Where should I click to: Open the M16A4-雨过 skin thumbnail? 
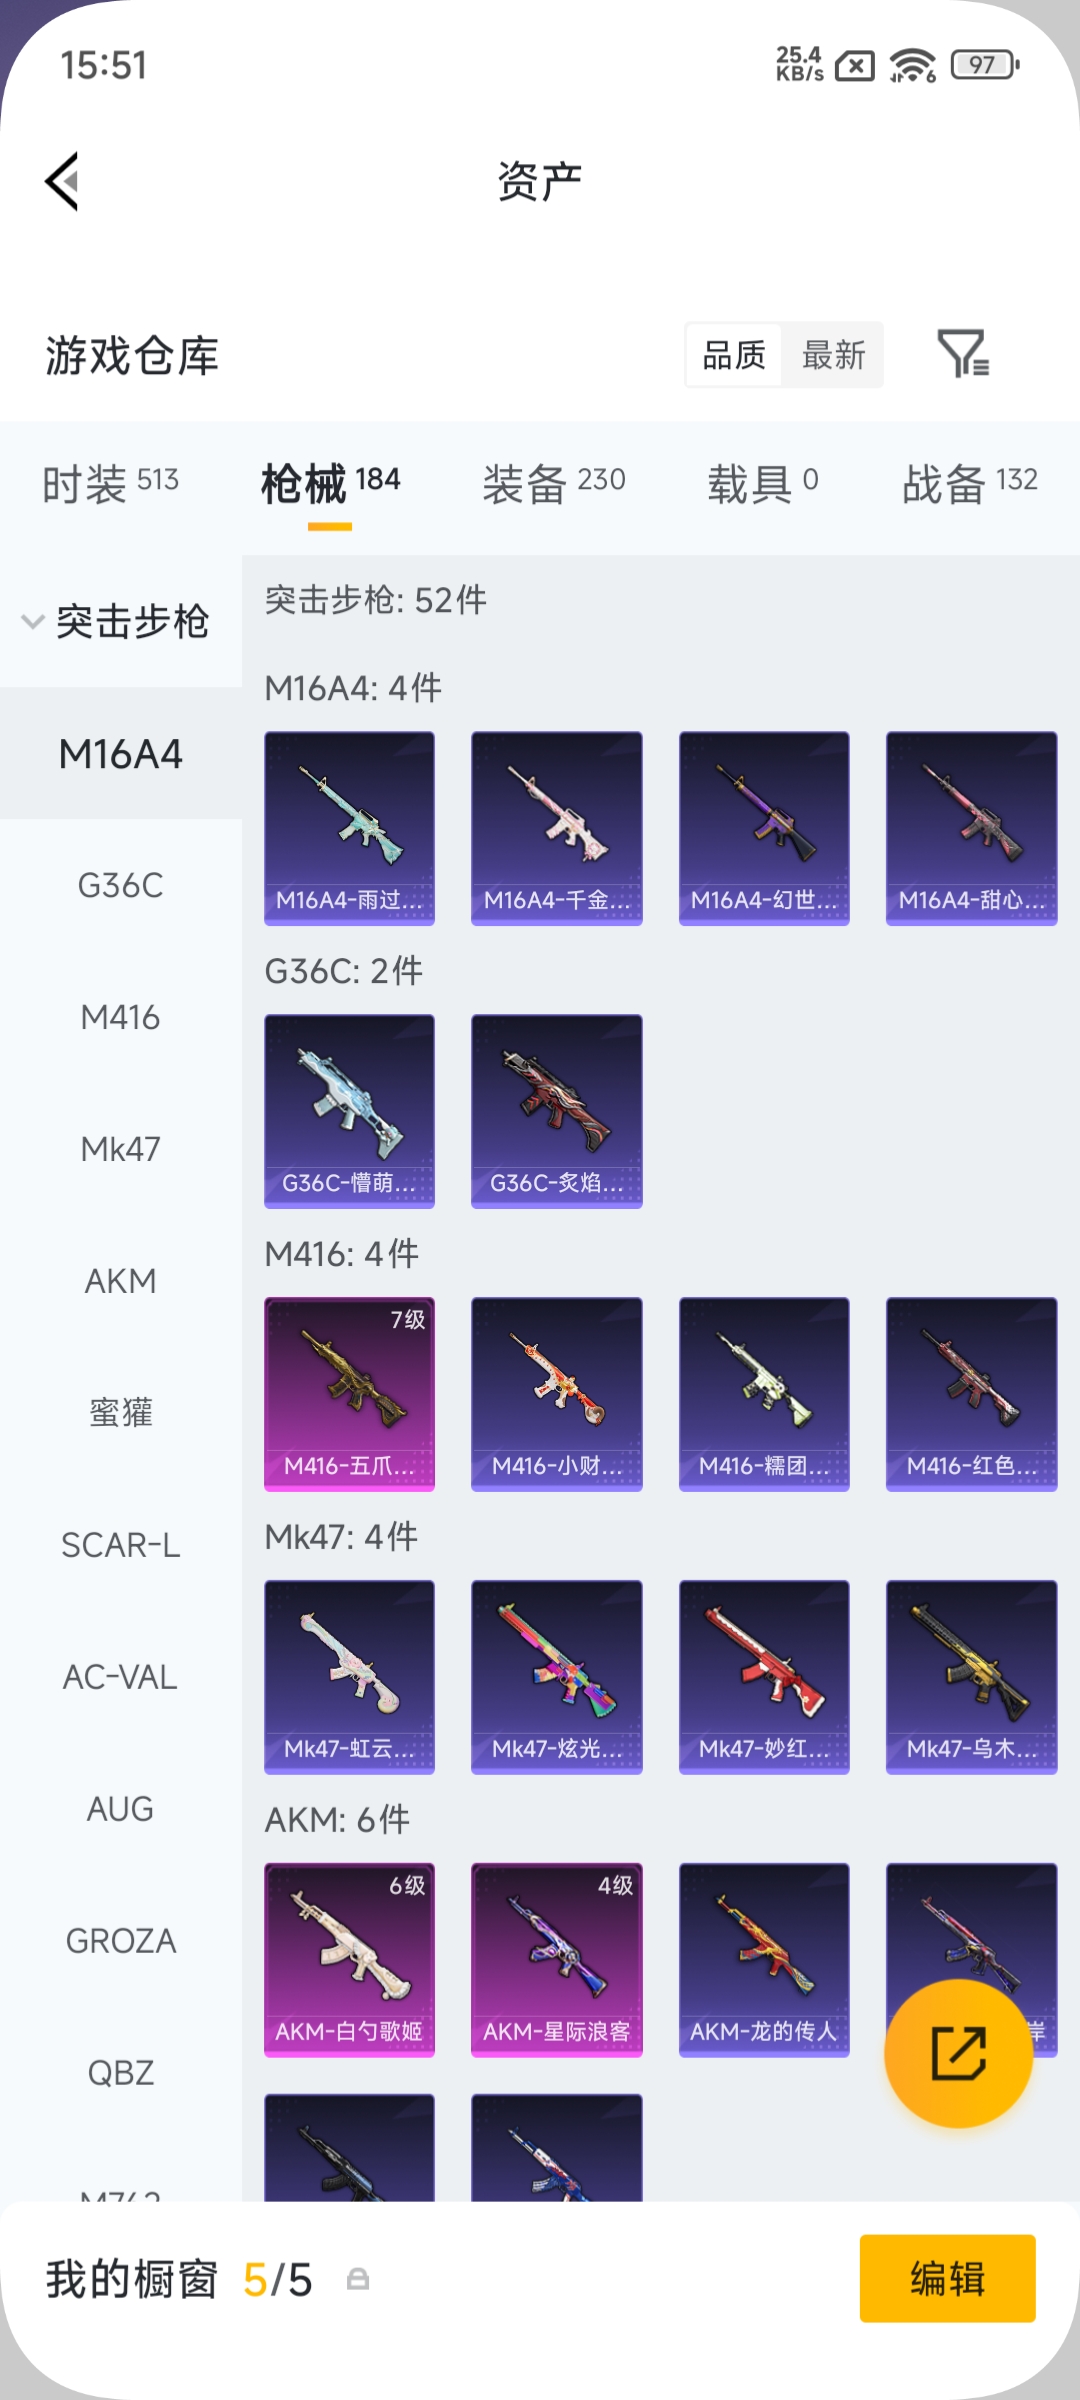tap(349, 828)
